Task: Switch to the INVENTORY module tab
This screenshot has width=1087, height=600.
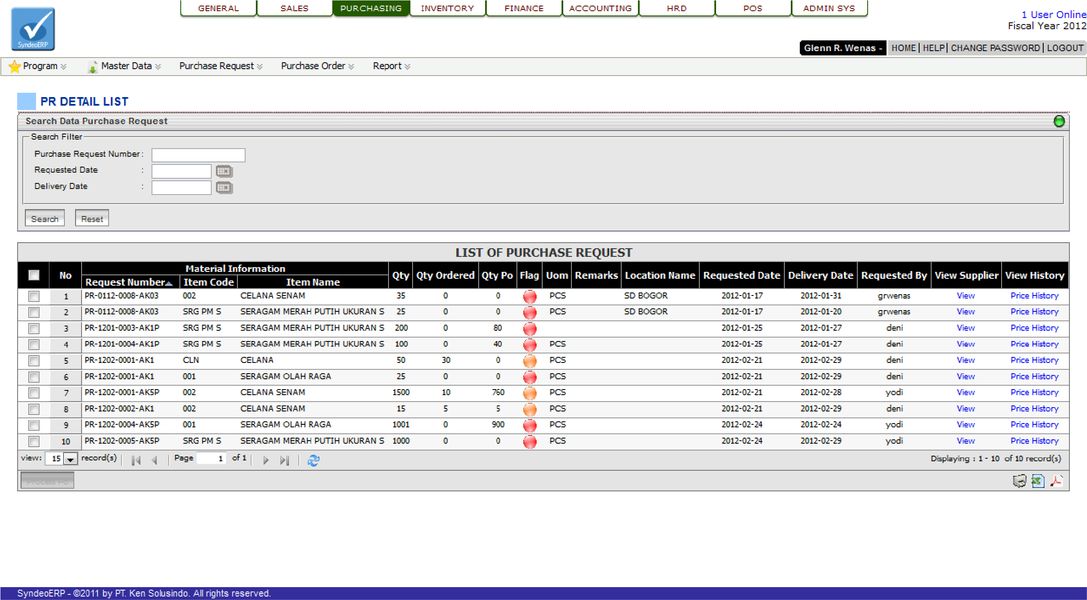Action: coord(447,8)
